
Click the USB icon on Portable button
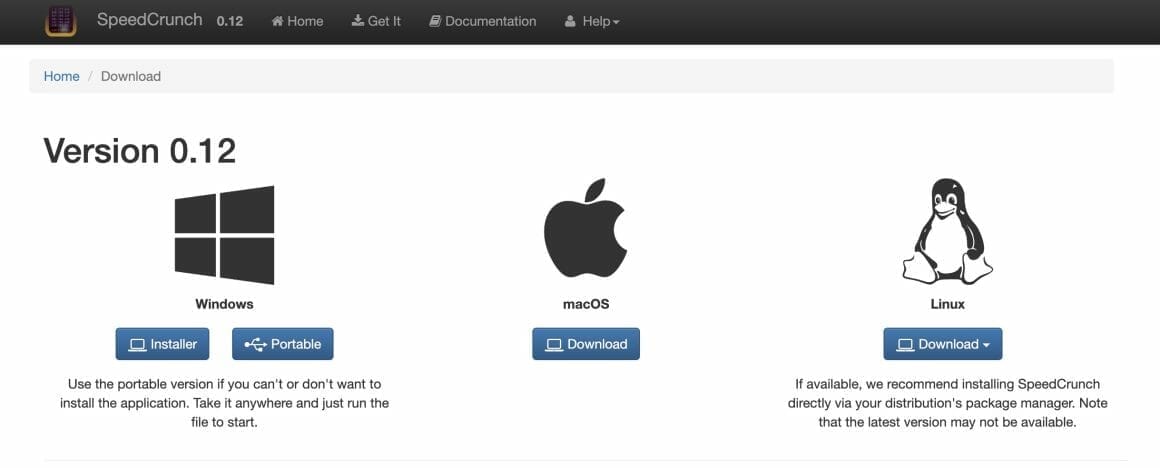tap(255, 344)
